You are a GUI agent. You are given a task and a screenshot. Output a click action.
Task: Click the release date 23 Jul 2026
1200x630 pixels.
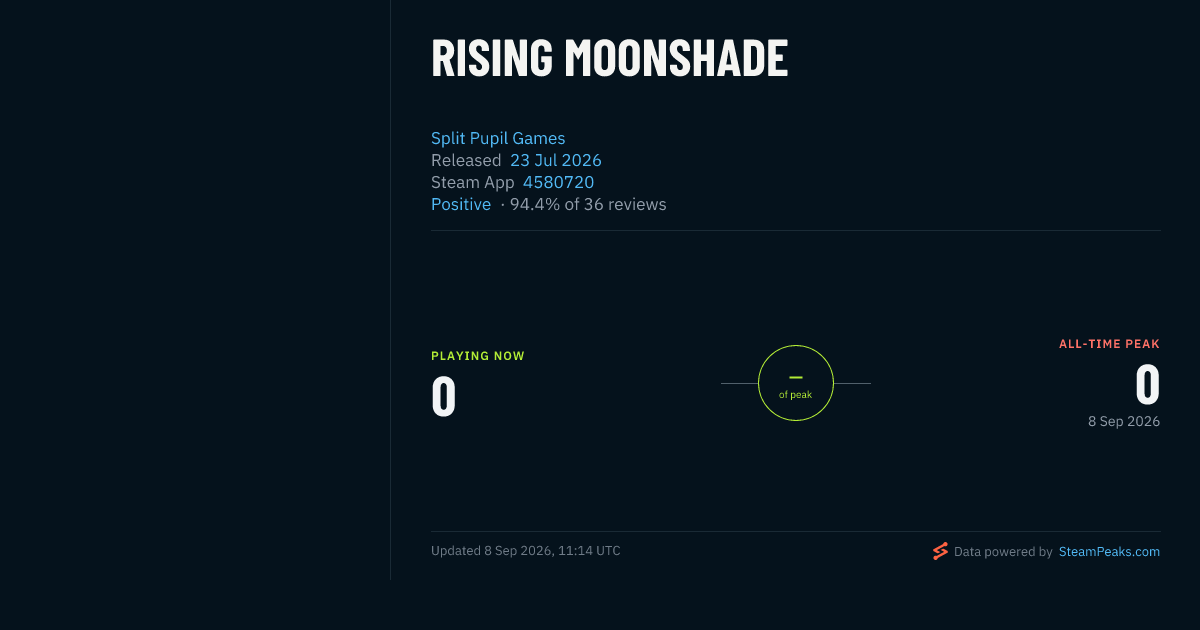556,160
